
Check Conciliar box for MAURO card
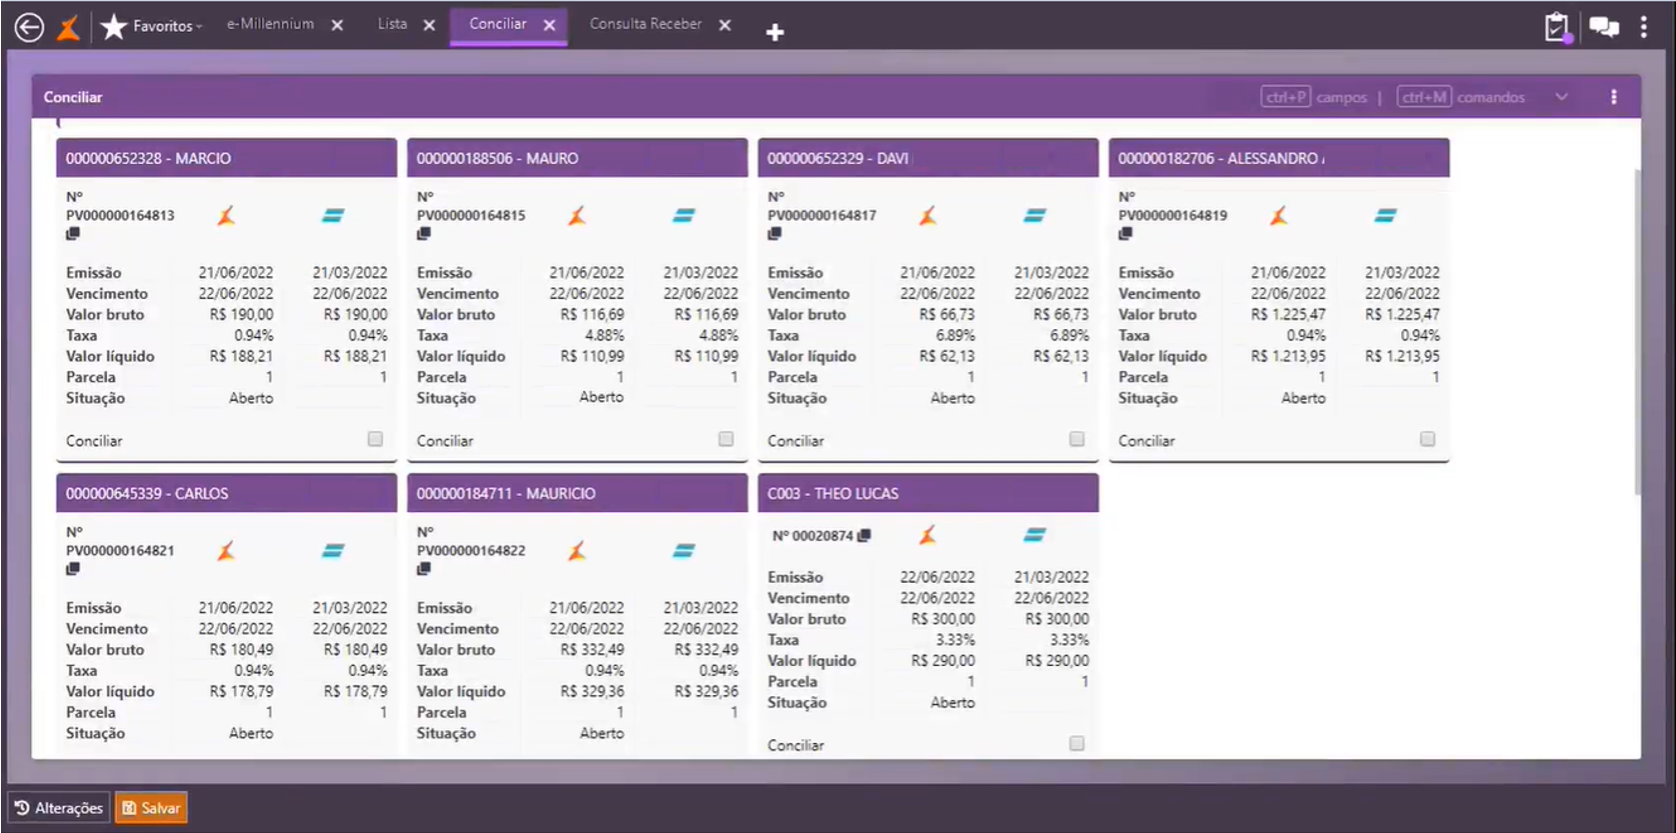tap(726, 439)
